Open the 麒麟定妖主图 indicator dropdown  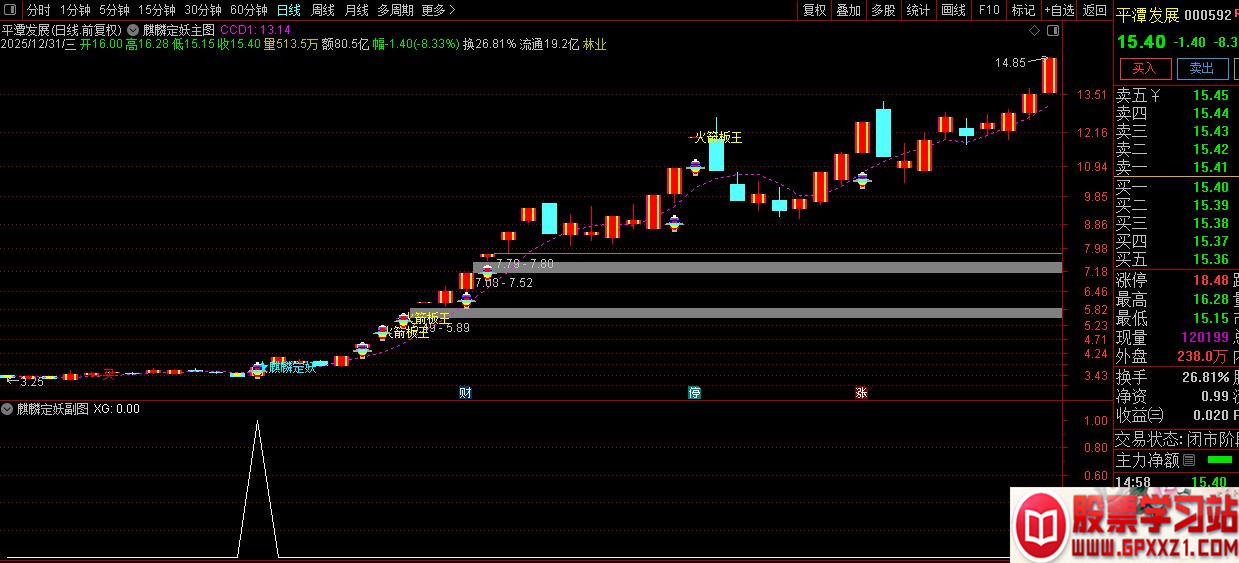[x=133, y=30]
